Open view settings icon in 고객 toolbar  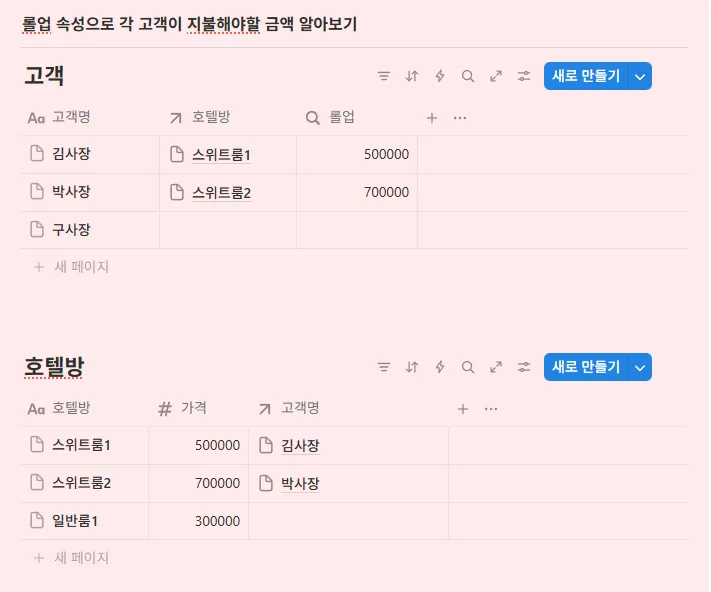point(524,76)
